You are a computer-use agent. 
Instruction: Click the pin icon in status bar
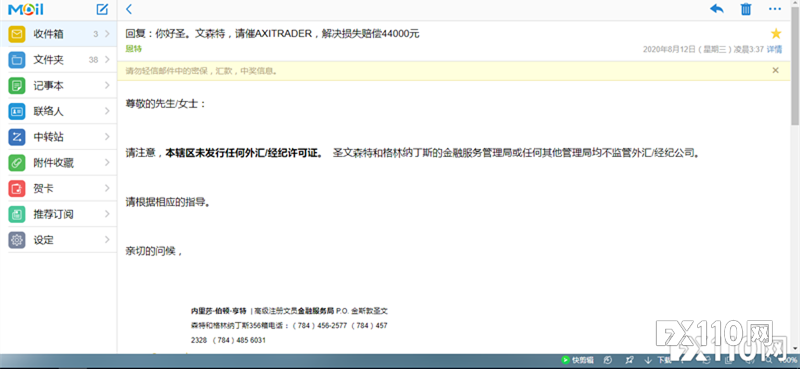point(629,360)
